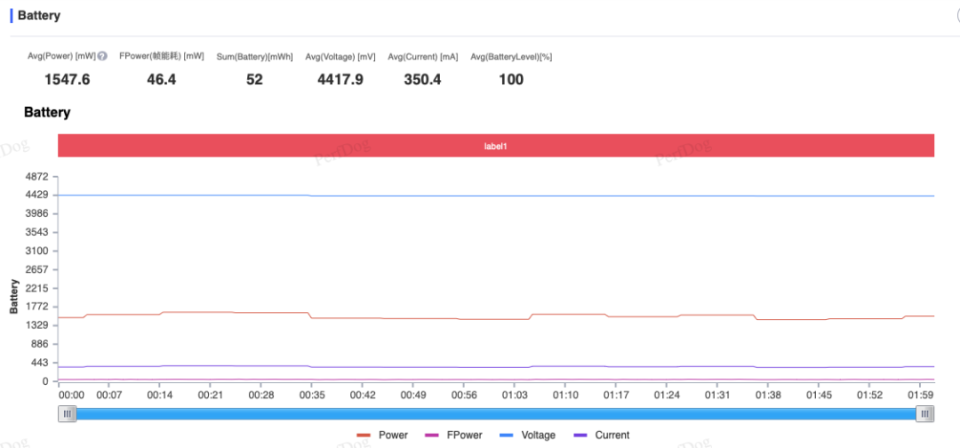Image resolution: width=960 pixels, height=448 pixels.
Task: Click the left handle of time range slider
Action: (x=67, y=414)
